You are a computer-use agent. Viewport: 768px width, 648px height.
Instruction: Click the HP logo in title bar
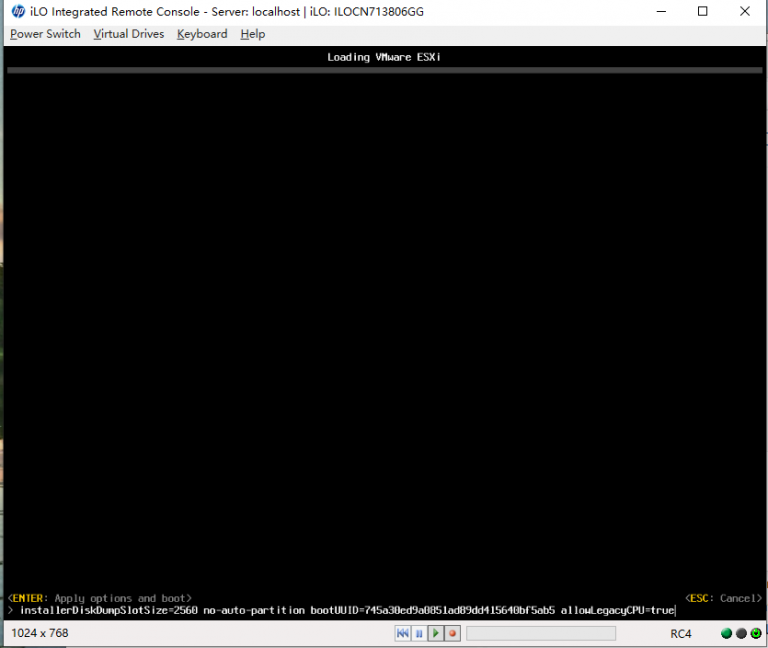[x=18, y=11]
